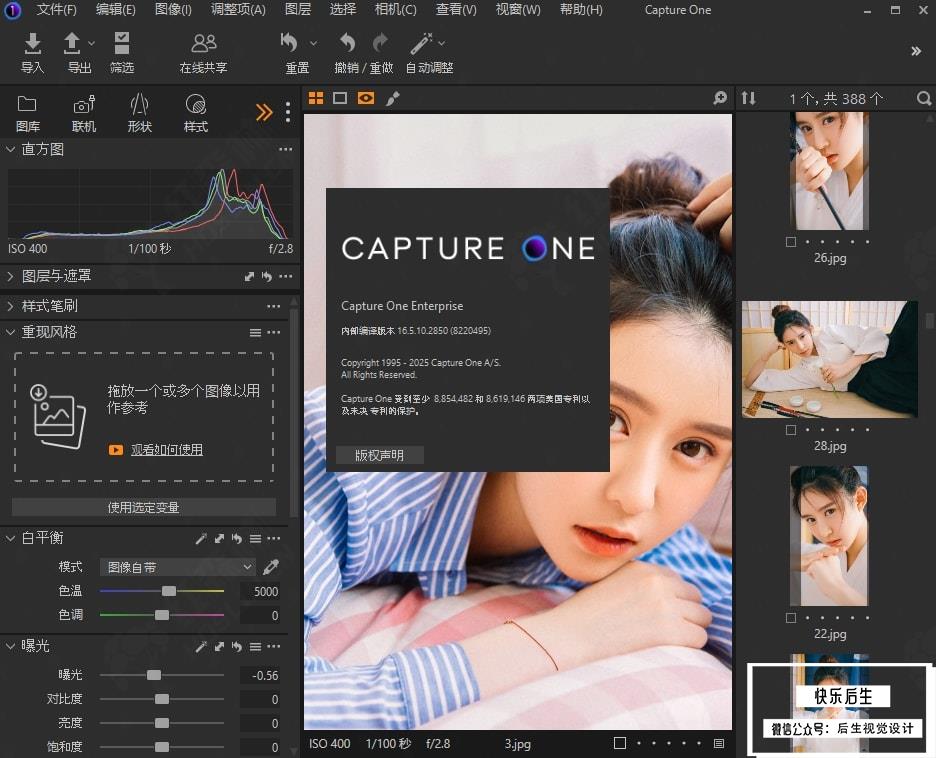Click the browser search magnifier icon
The width and height of the screenshot is (936, 758).
pos(923,98)
